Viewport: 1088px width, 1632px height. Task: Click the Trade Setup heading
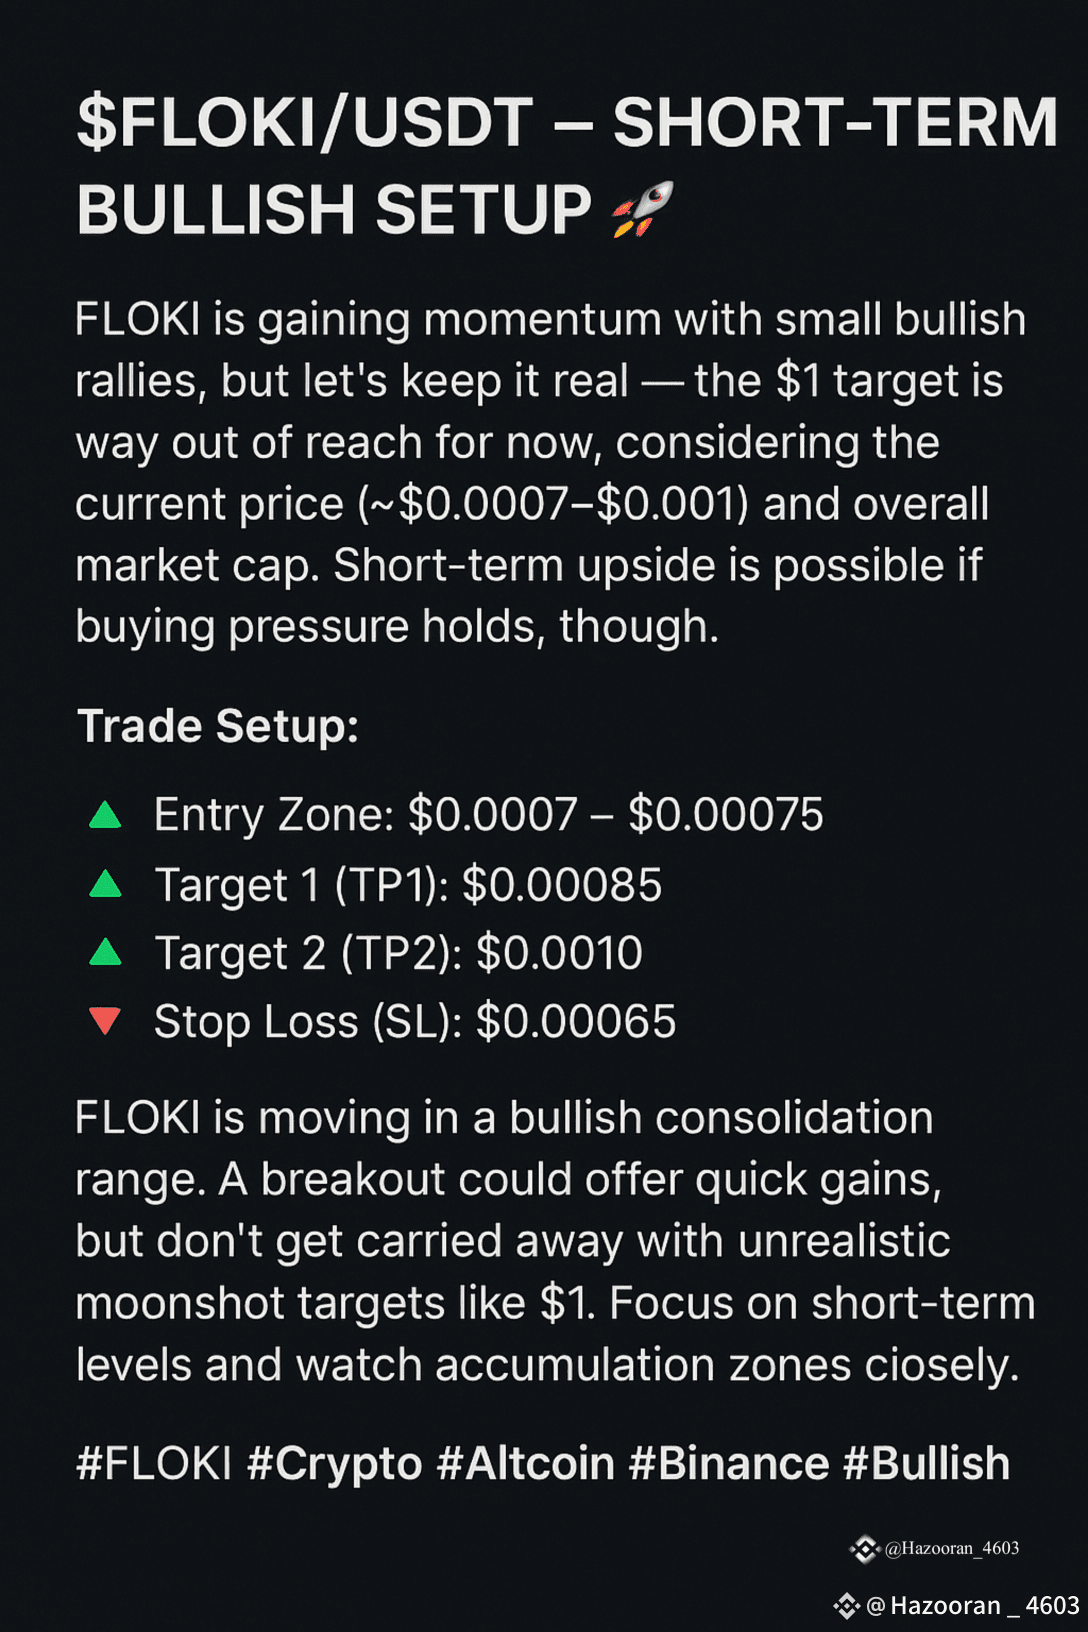point(218,726)
